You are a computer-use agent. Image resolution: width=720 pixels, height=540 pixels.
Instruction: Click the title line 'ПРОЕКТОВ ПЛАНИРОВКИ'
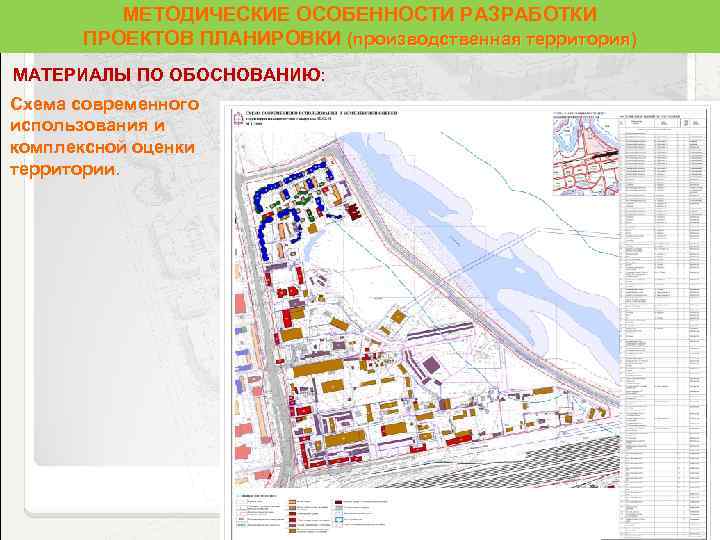[212, 38]
